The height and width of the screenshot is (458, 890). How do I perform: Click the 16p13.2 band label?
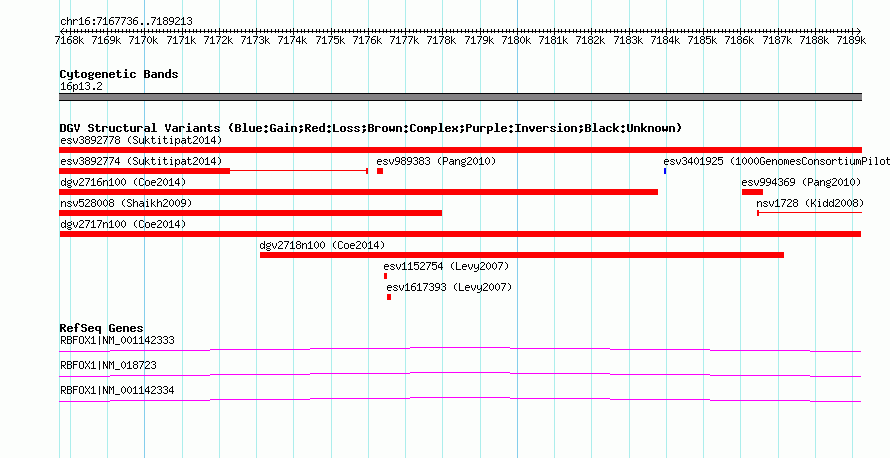(81, 87)
